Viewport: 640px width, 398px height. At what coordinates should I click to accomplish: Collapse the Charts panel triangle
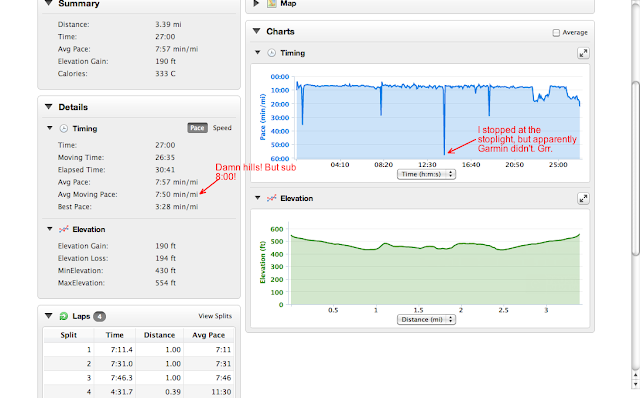(x=256, y=31)
